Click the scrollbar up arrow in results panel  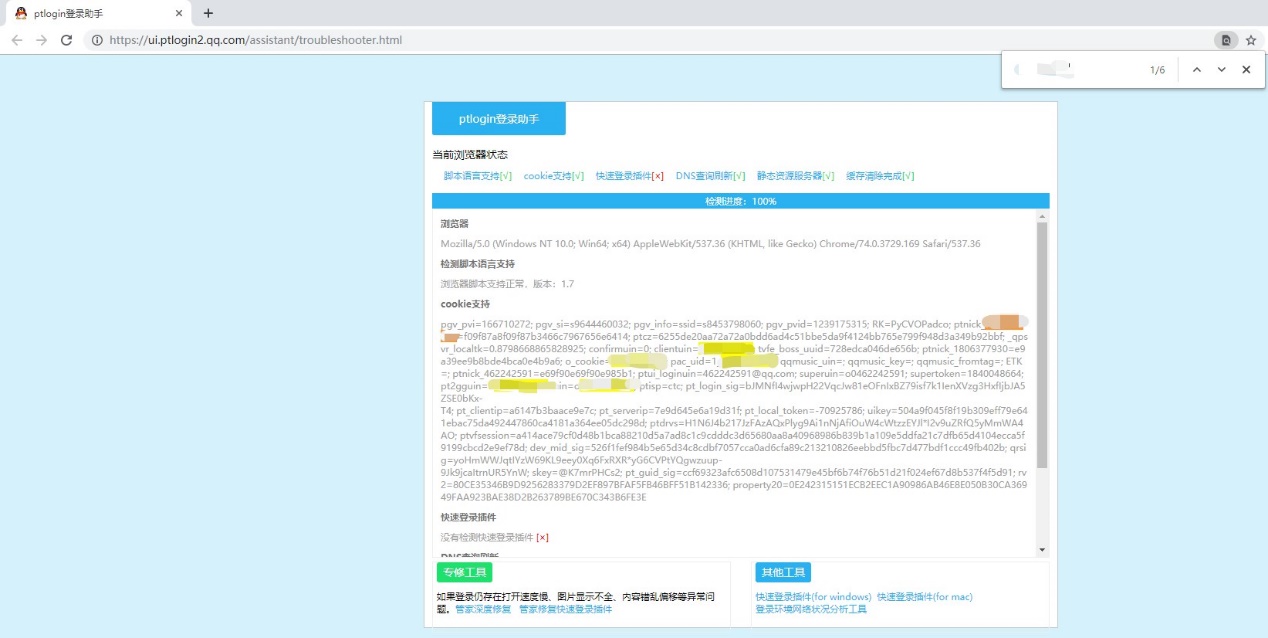[1042, 215]
